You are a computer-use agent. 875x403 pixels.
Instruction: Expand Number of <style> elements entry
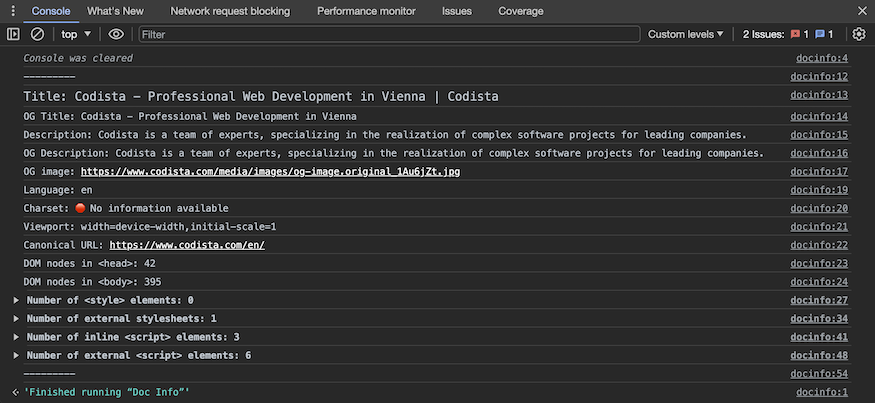tap(16, 300)
